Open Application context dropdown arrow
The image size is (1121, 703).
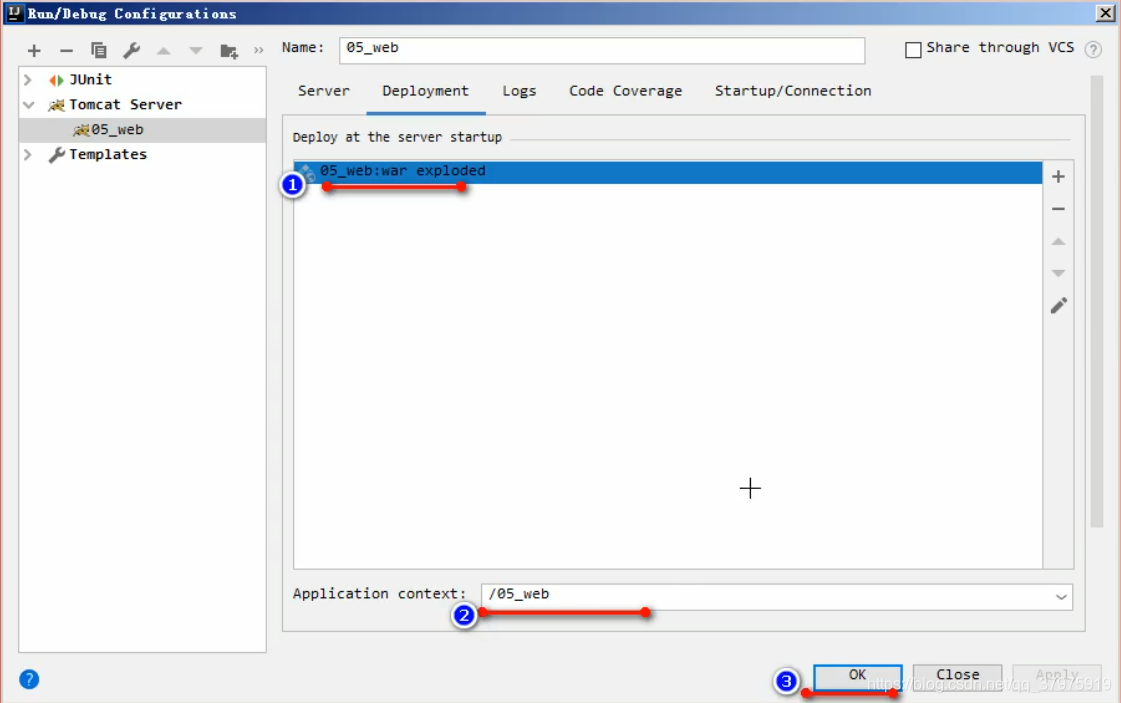click(1061, 597)
